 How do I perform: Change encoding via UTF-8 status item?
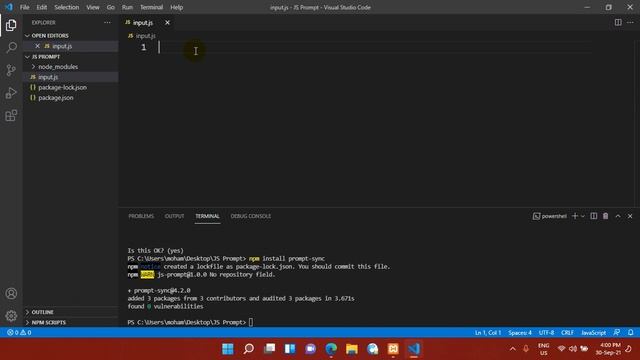pyautogui.click(x=546, y=333)
